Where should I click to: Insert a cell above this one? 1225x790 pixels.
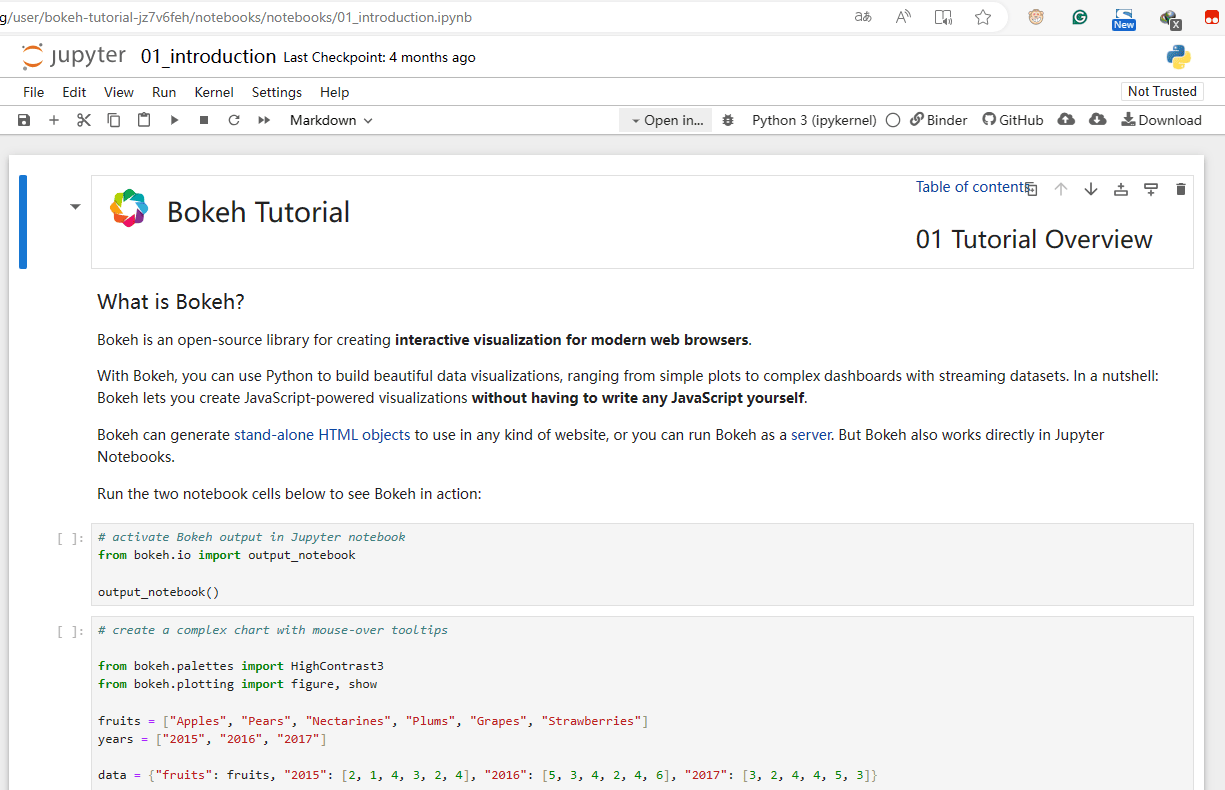pos(1121,189)
